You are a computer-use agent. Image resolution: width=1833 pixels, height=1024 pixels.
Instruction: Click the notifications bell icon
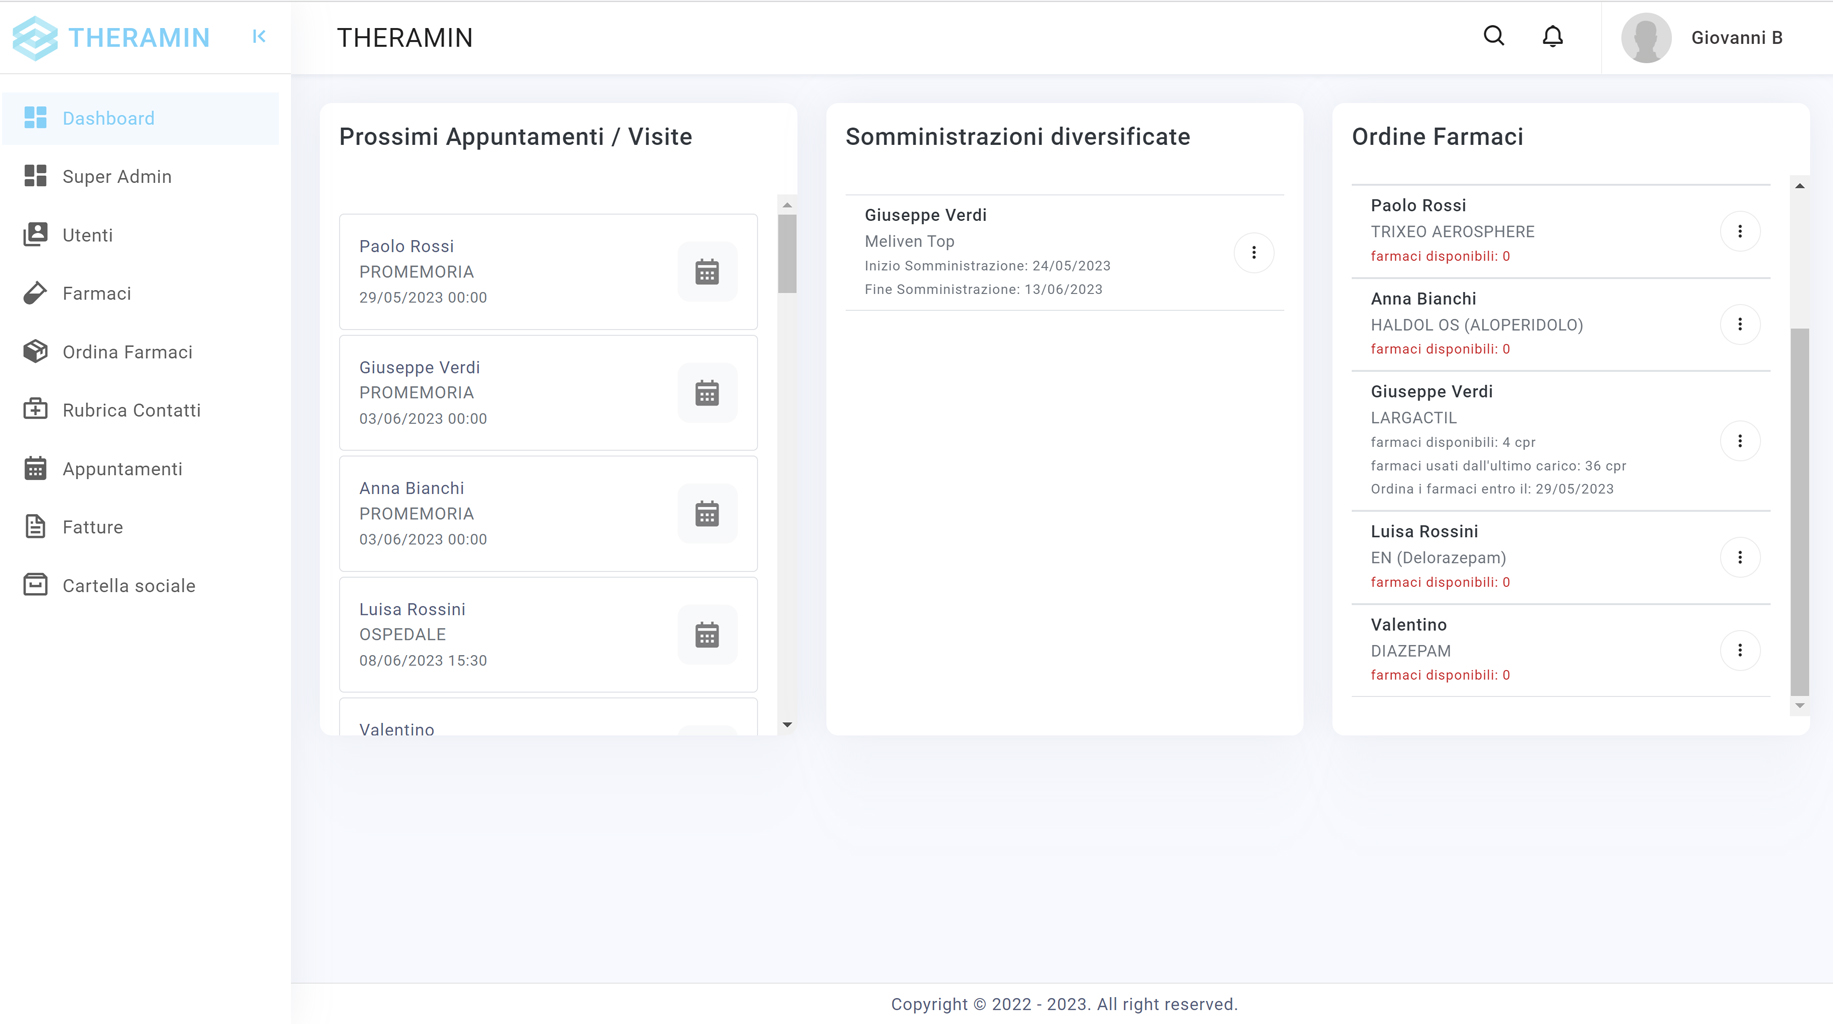[x=1553, y=36]
